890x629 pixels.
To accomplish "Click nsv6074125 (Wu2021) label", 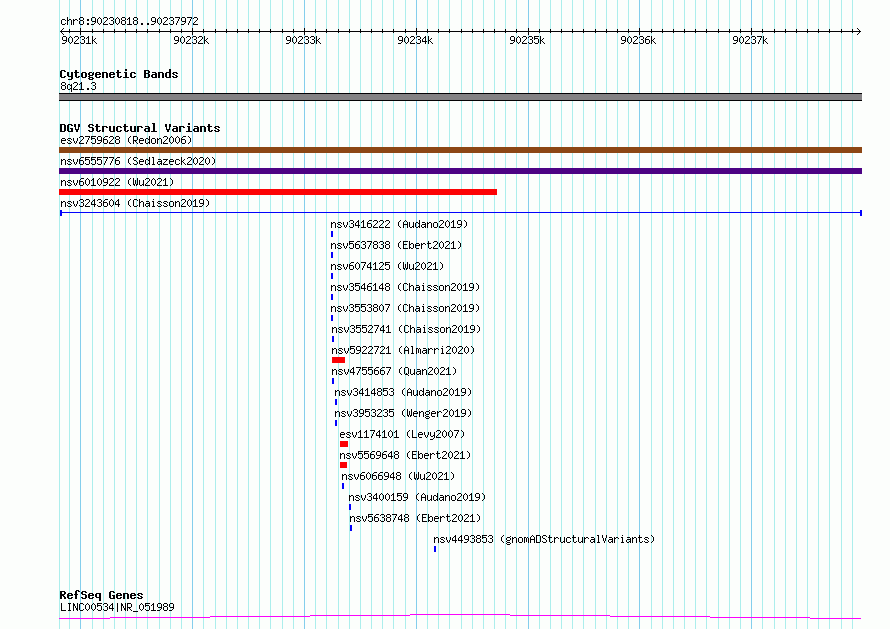I will pos(387,266).
